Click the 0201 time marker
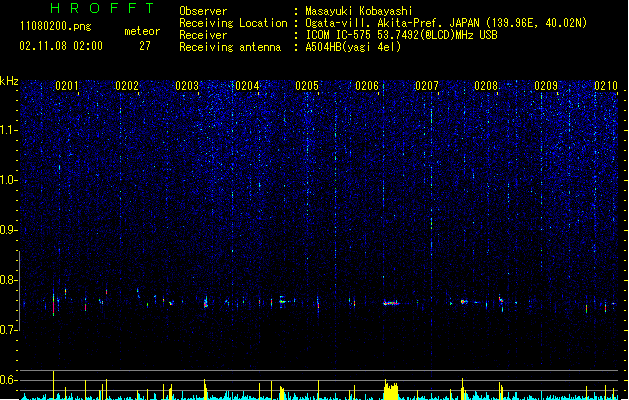 [67, 86]
